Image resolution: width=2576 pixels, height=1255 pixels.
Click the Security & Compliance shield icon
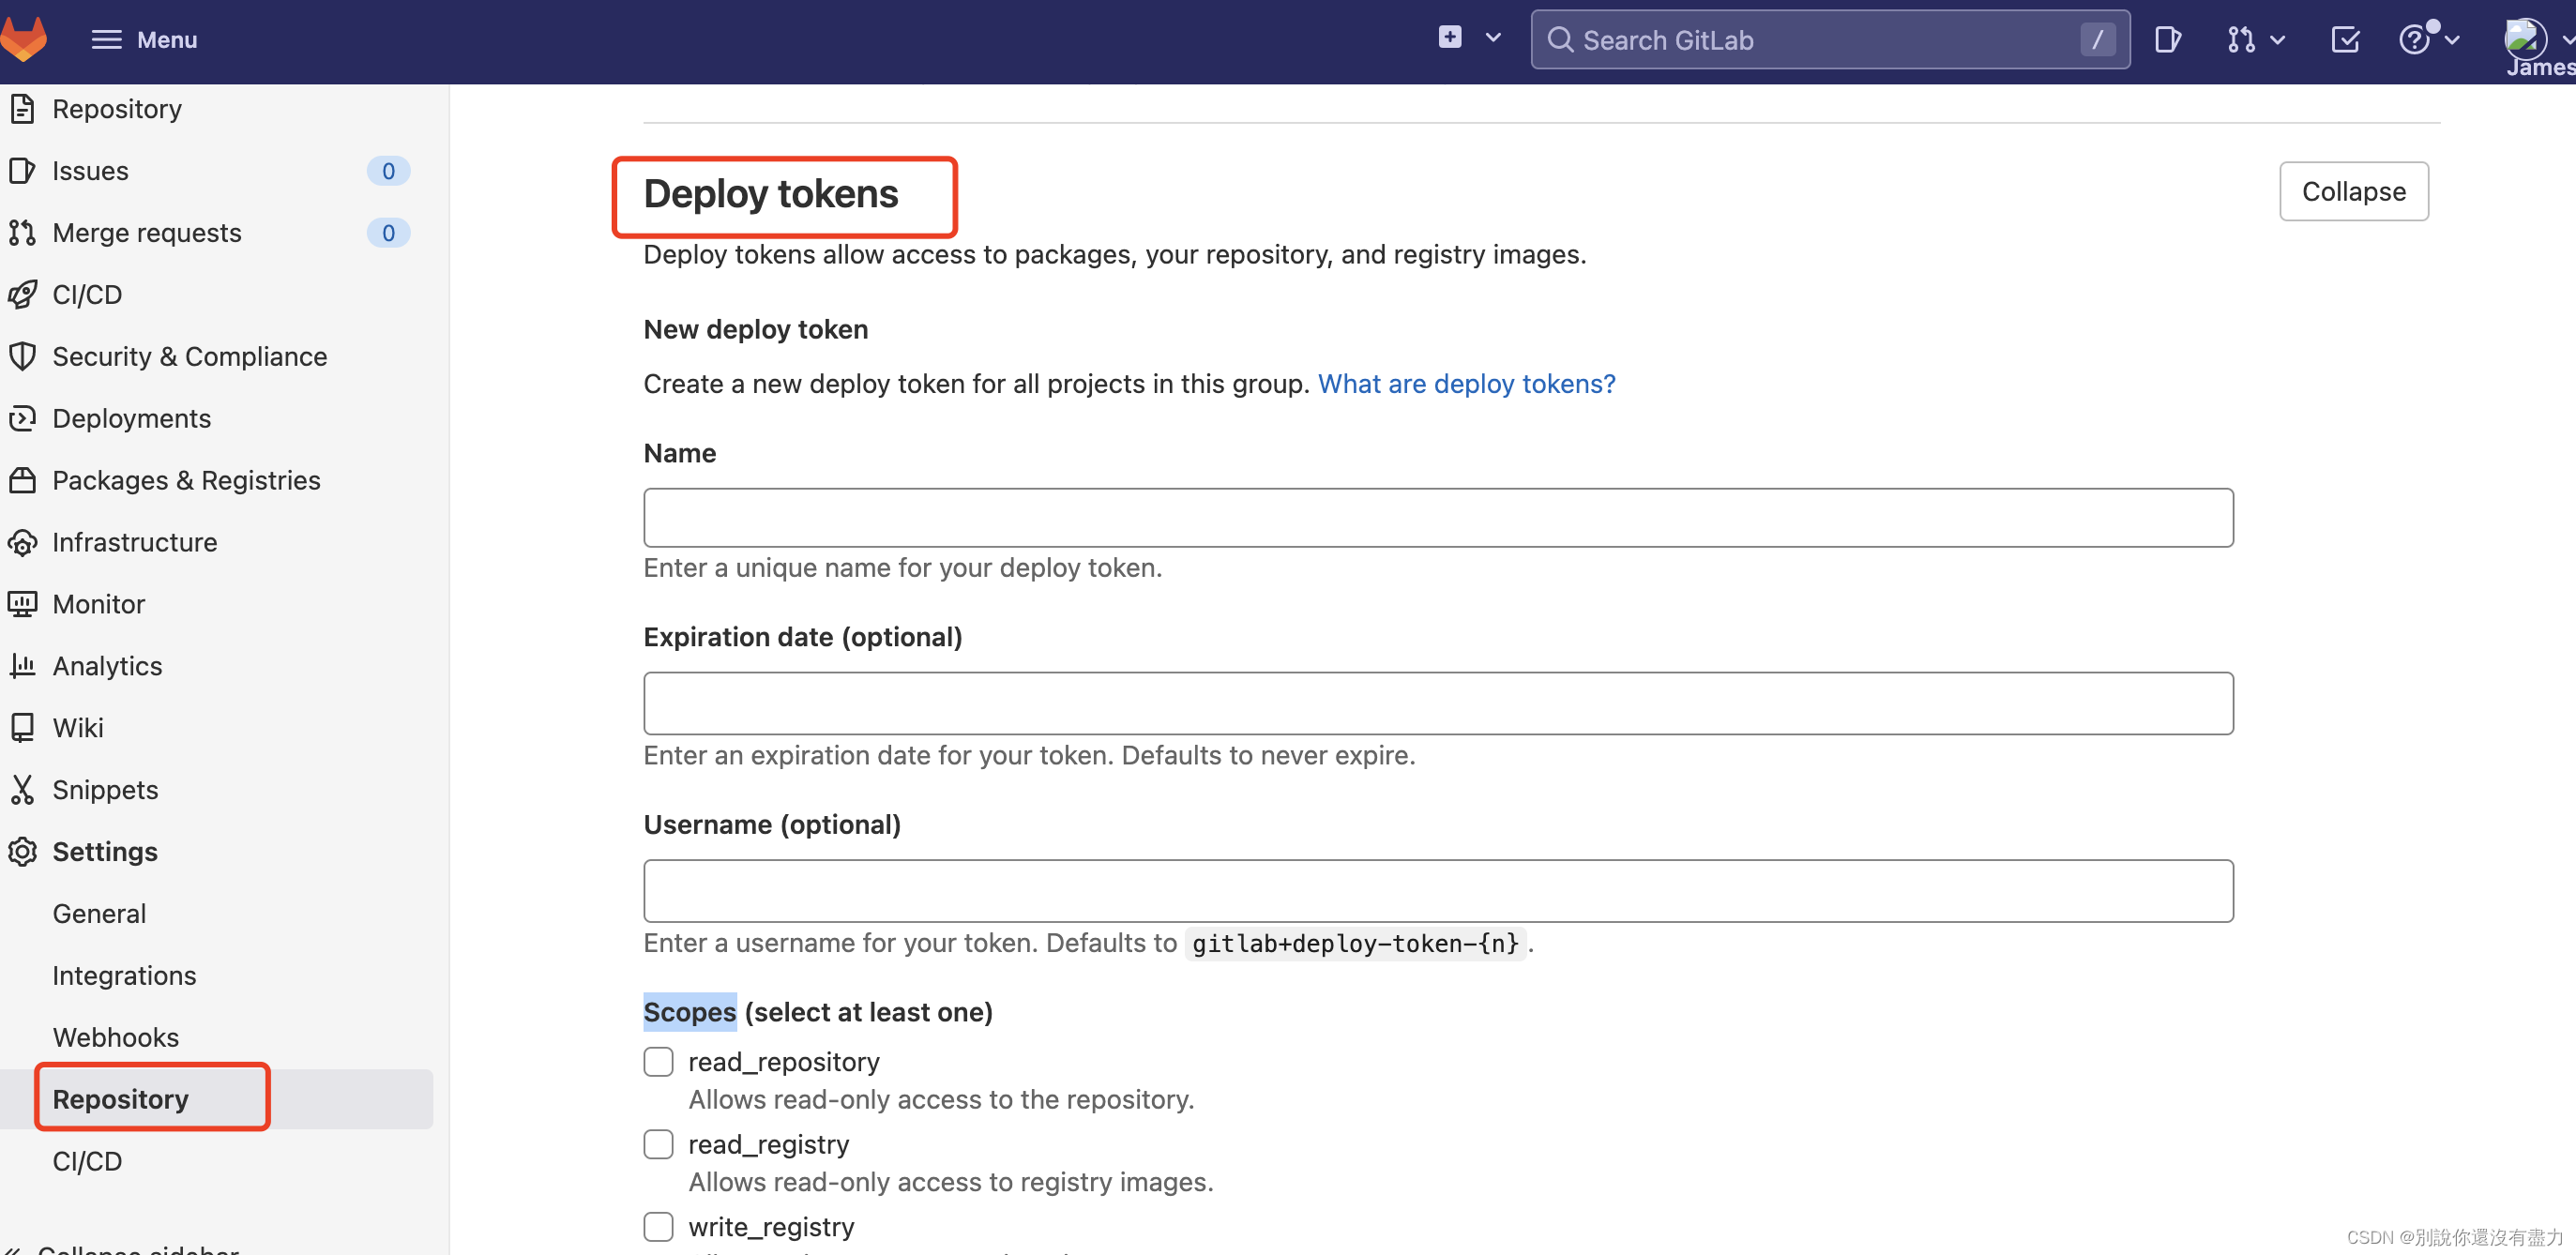click(22, 356)
